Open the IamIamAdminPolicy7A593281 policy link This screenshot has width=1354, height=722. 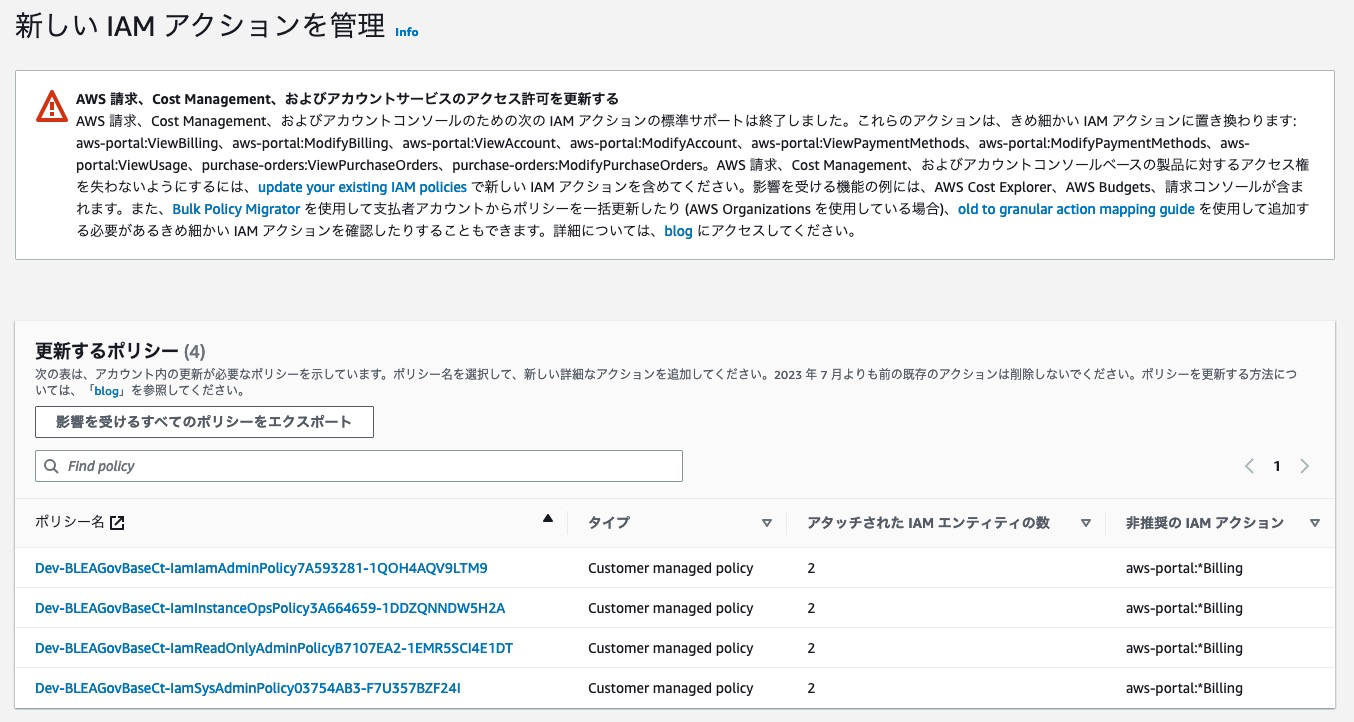(x=261, y=567)
